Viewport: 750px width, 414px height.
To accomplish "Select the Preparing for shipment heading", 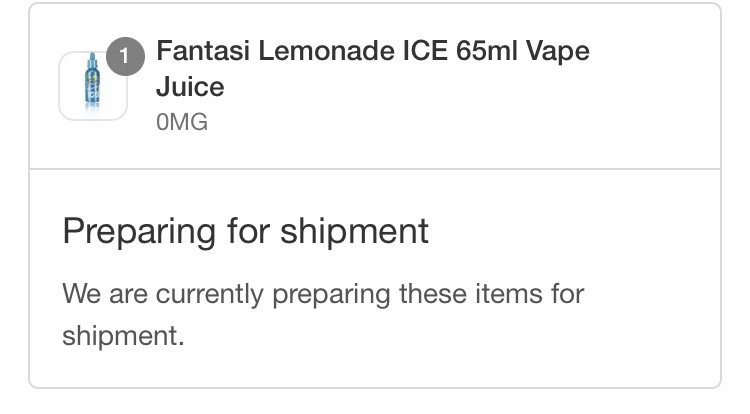I will [245, 231].
